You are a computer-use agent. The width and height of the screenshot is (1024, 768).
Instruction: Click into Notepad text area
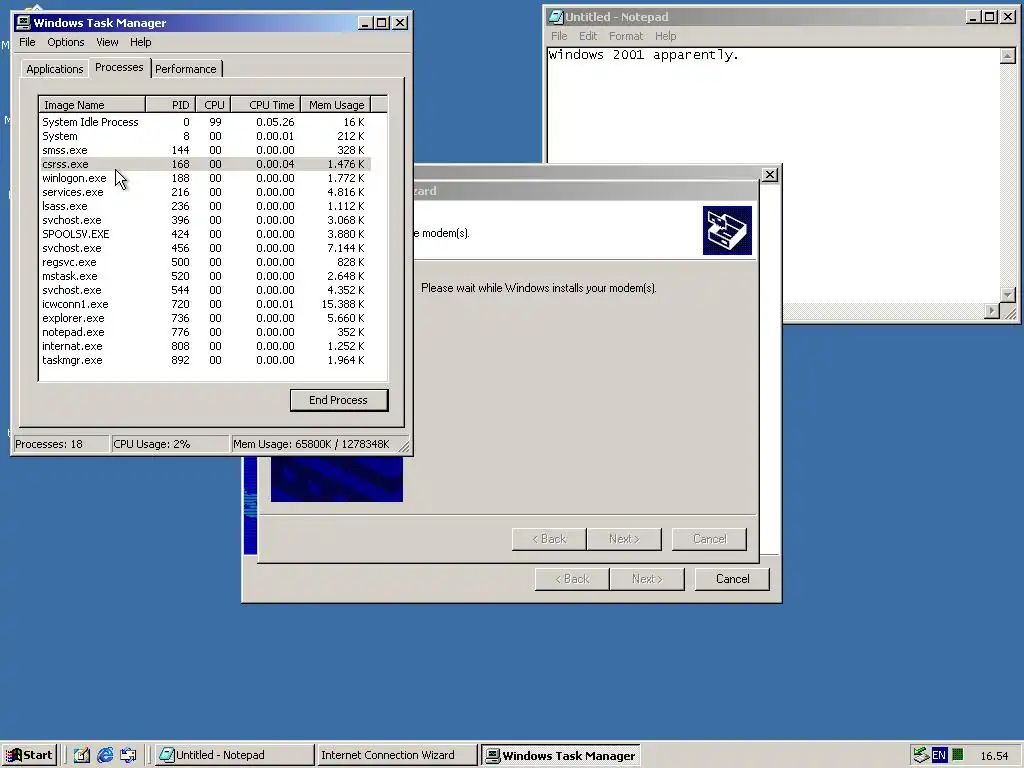(774, 111)
